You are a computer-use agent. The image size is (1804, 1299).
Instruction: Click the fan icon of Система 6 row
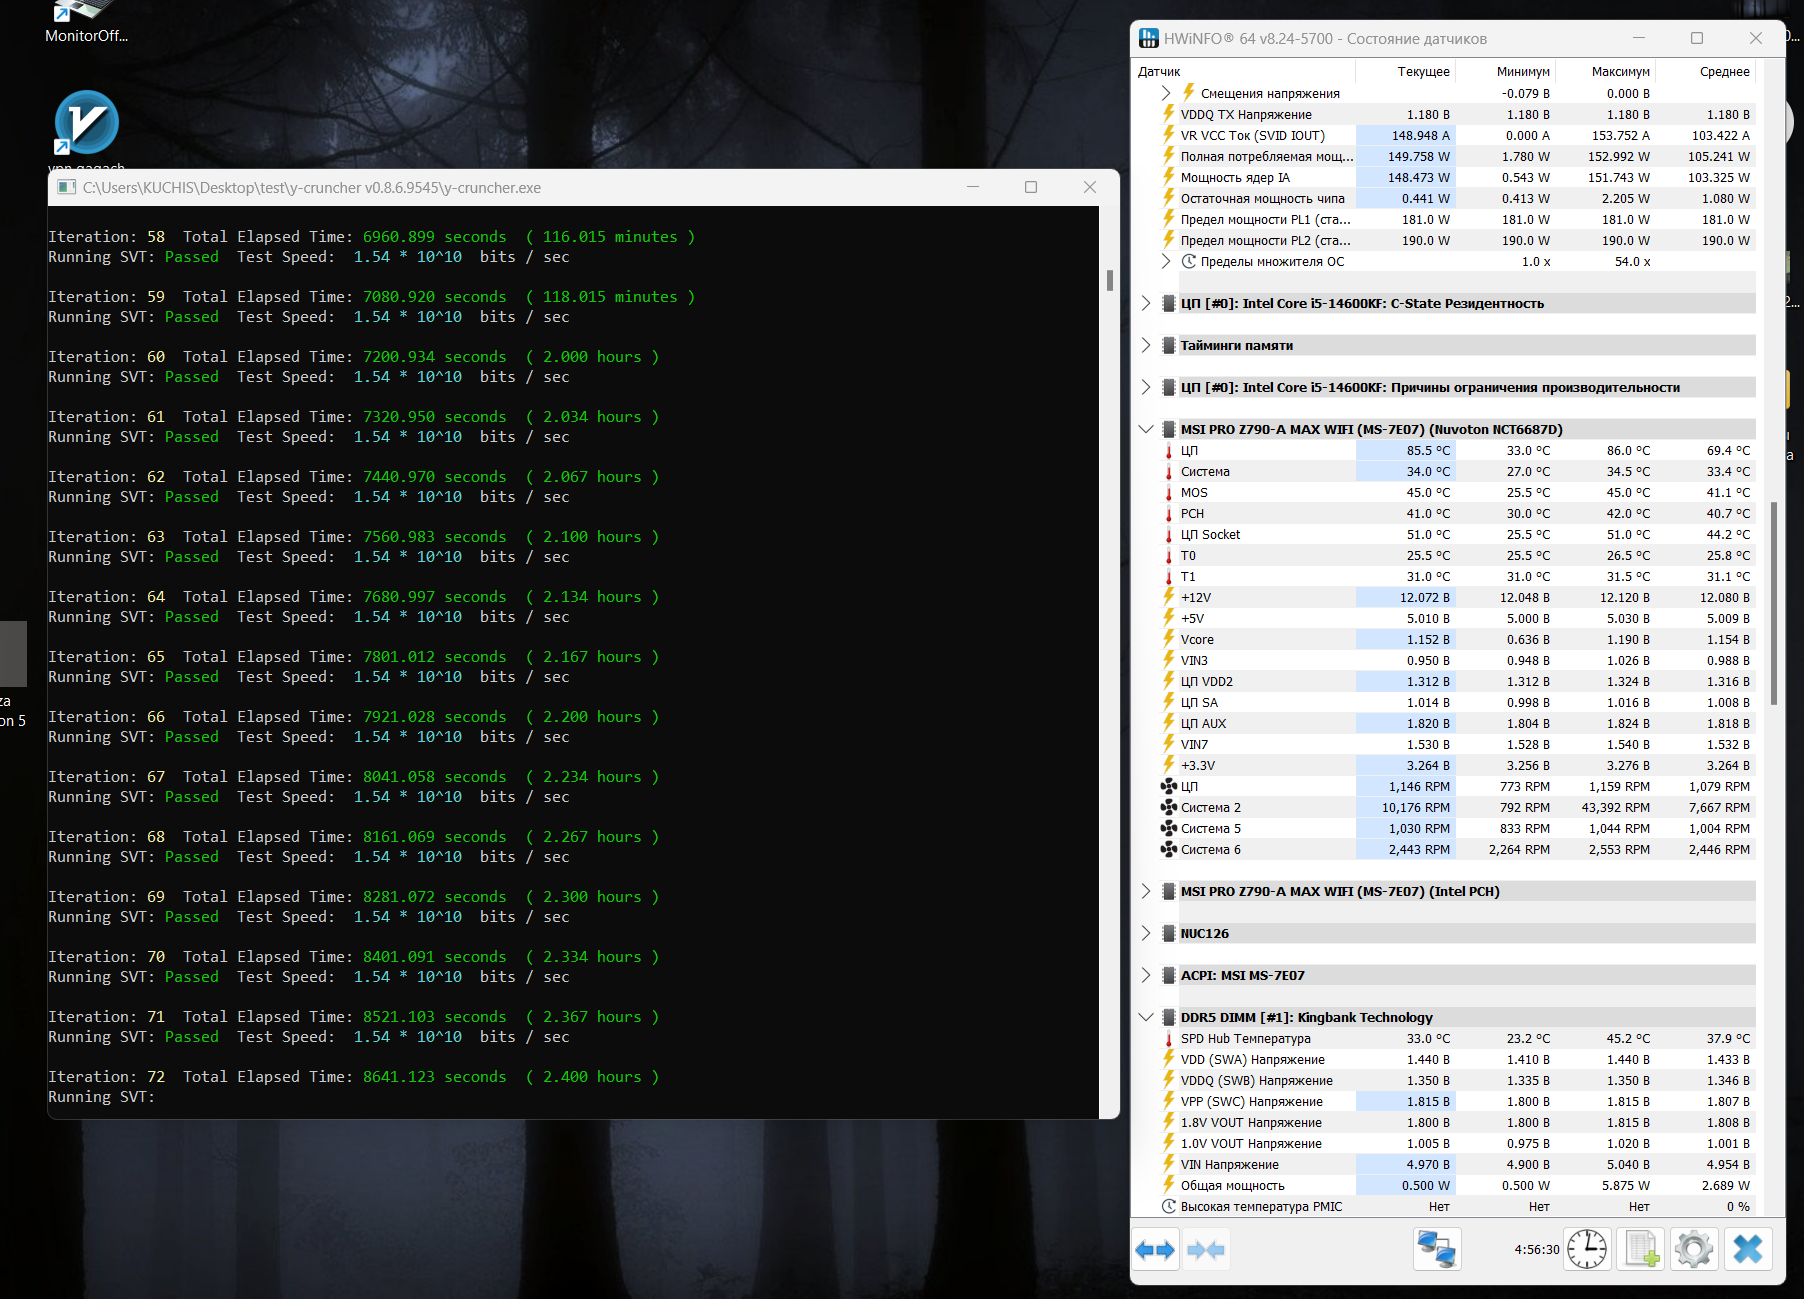1168,849
